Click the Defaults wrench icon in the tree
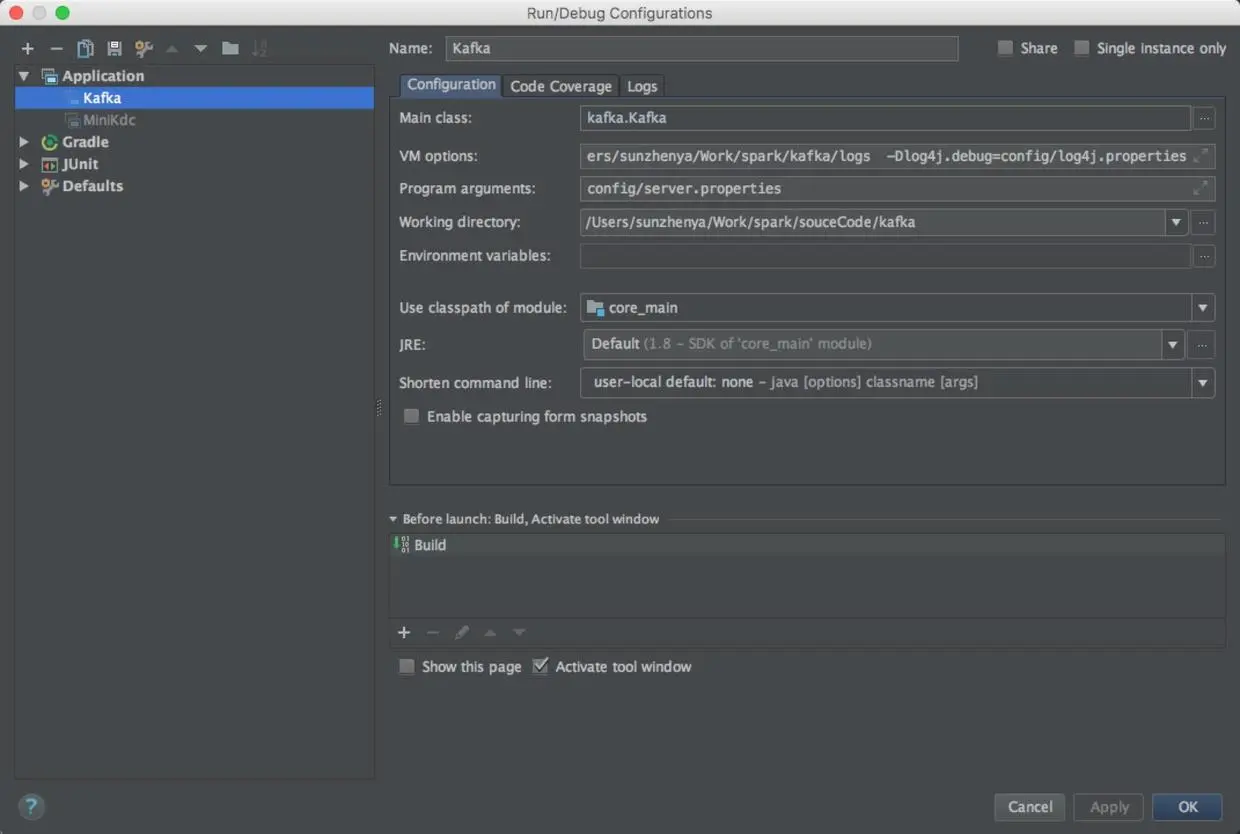 [x=49, y=186]
